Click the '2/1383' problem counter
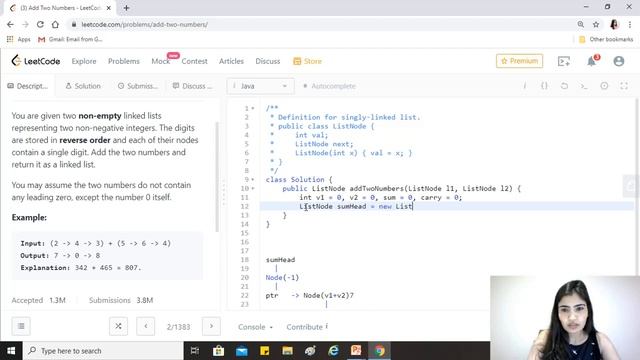Image resolution: width=640 pixels, height=360 pixels. pyautogui.click(x=178, y=327)
